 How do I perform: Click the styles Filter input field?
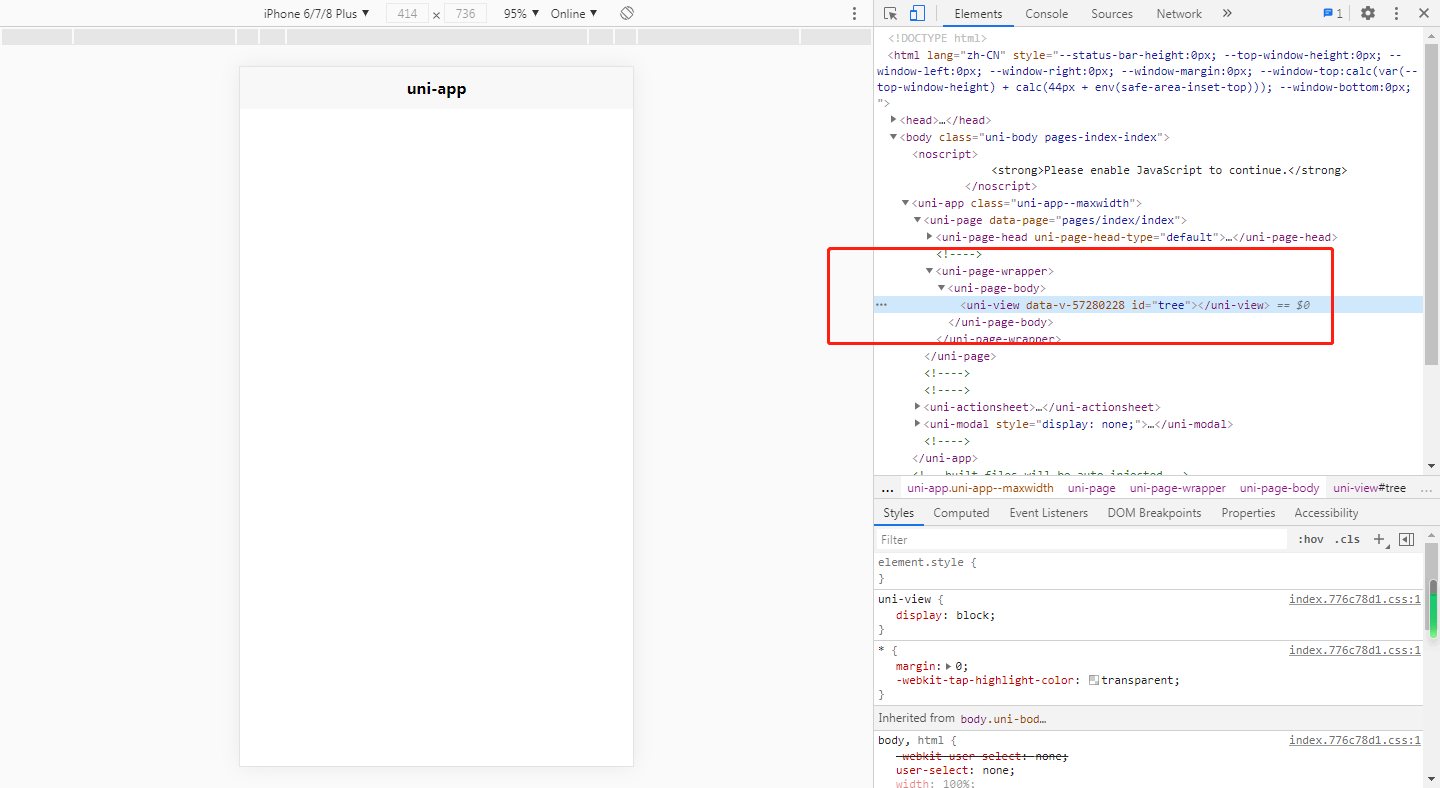coord(1083,539)
